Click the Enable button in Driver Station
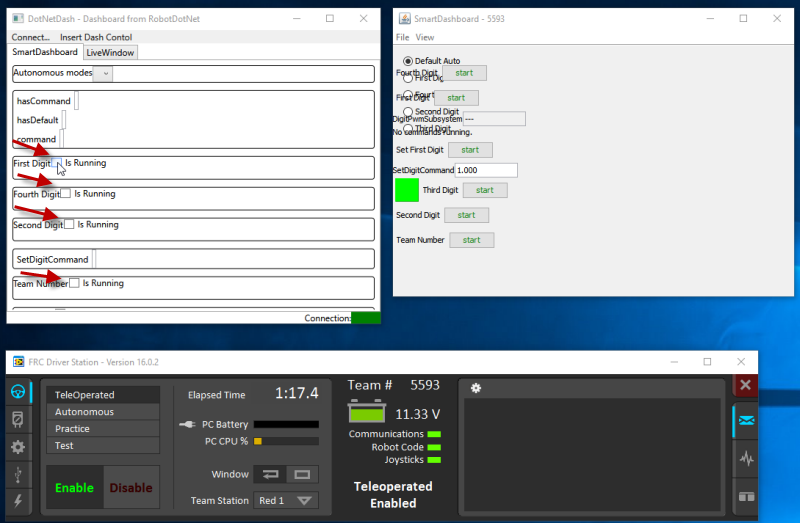The height and width of the screenshot is (523, 800). coord(74,488)
